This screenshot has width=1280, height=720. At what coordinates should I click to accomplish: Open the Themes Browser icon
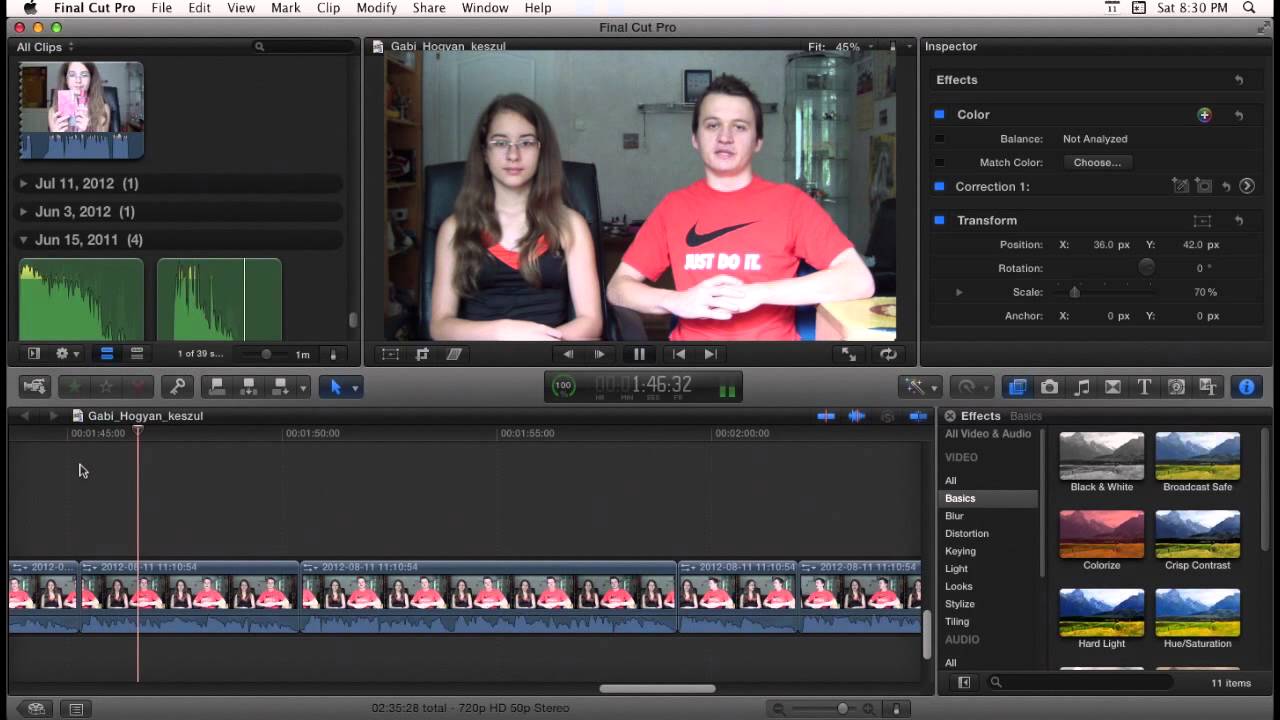(x=1207, y=387)
